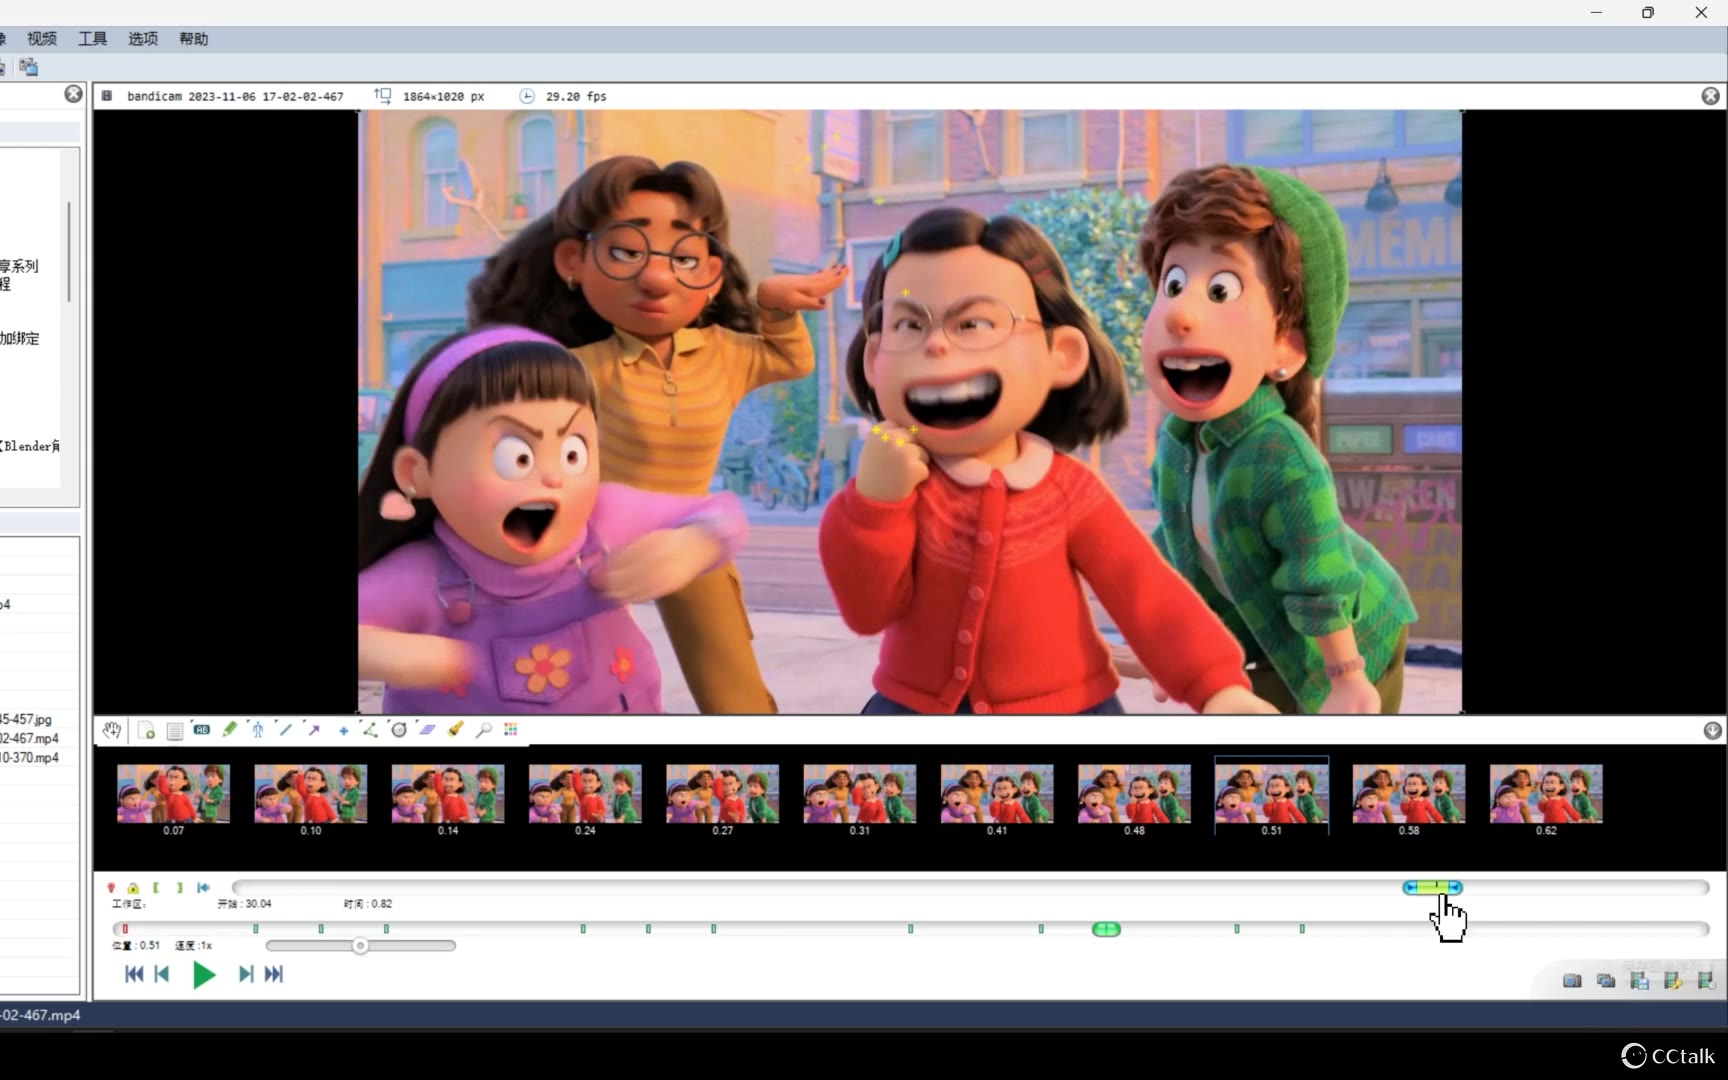Click the 29.20 fps frame rate label

pyautogui.click(x=576, y=97)
